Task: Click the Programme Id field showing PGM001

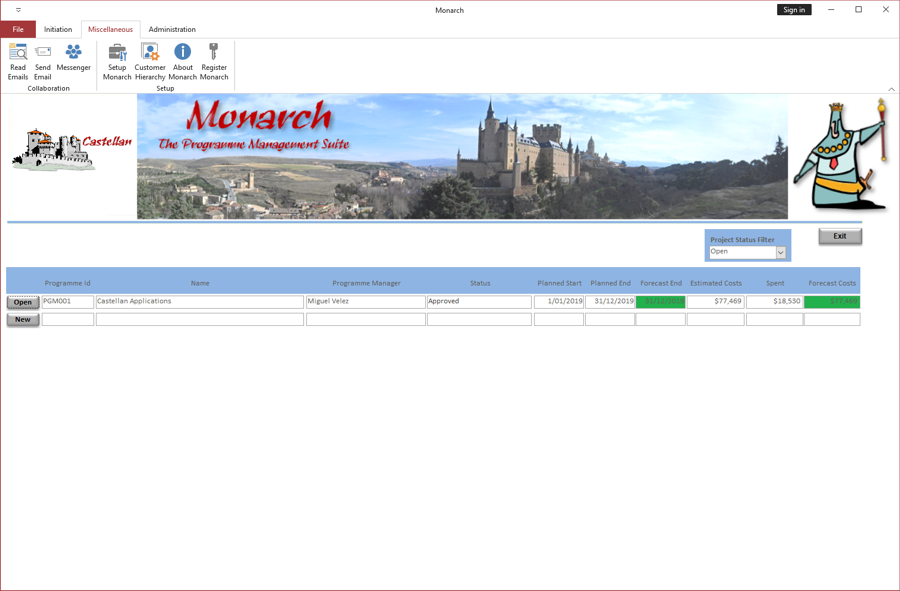Action: (68, 302)
